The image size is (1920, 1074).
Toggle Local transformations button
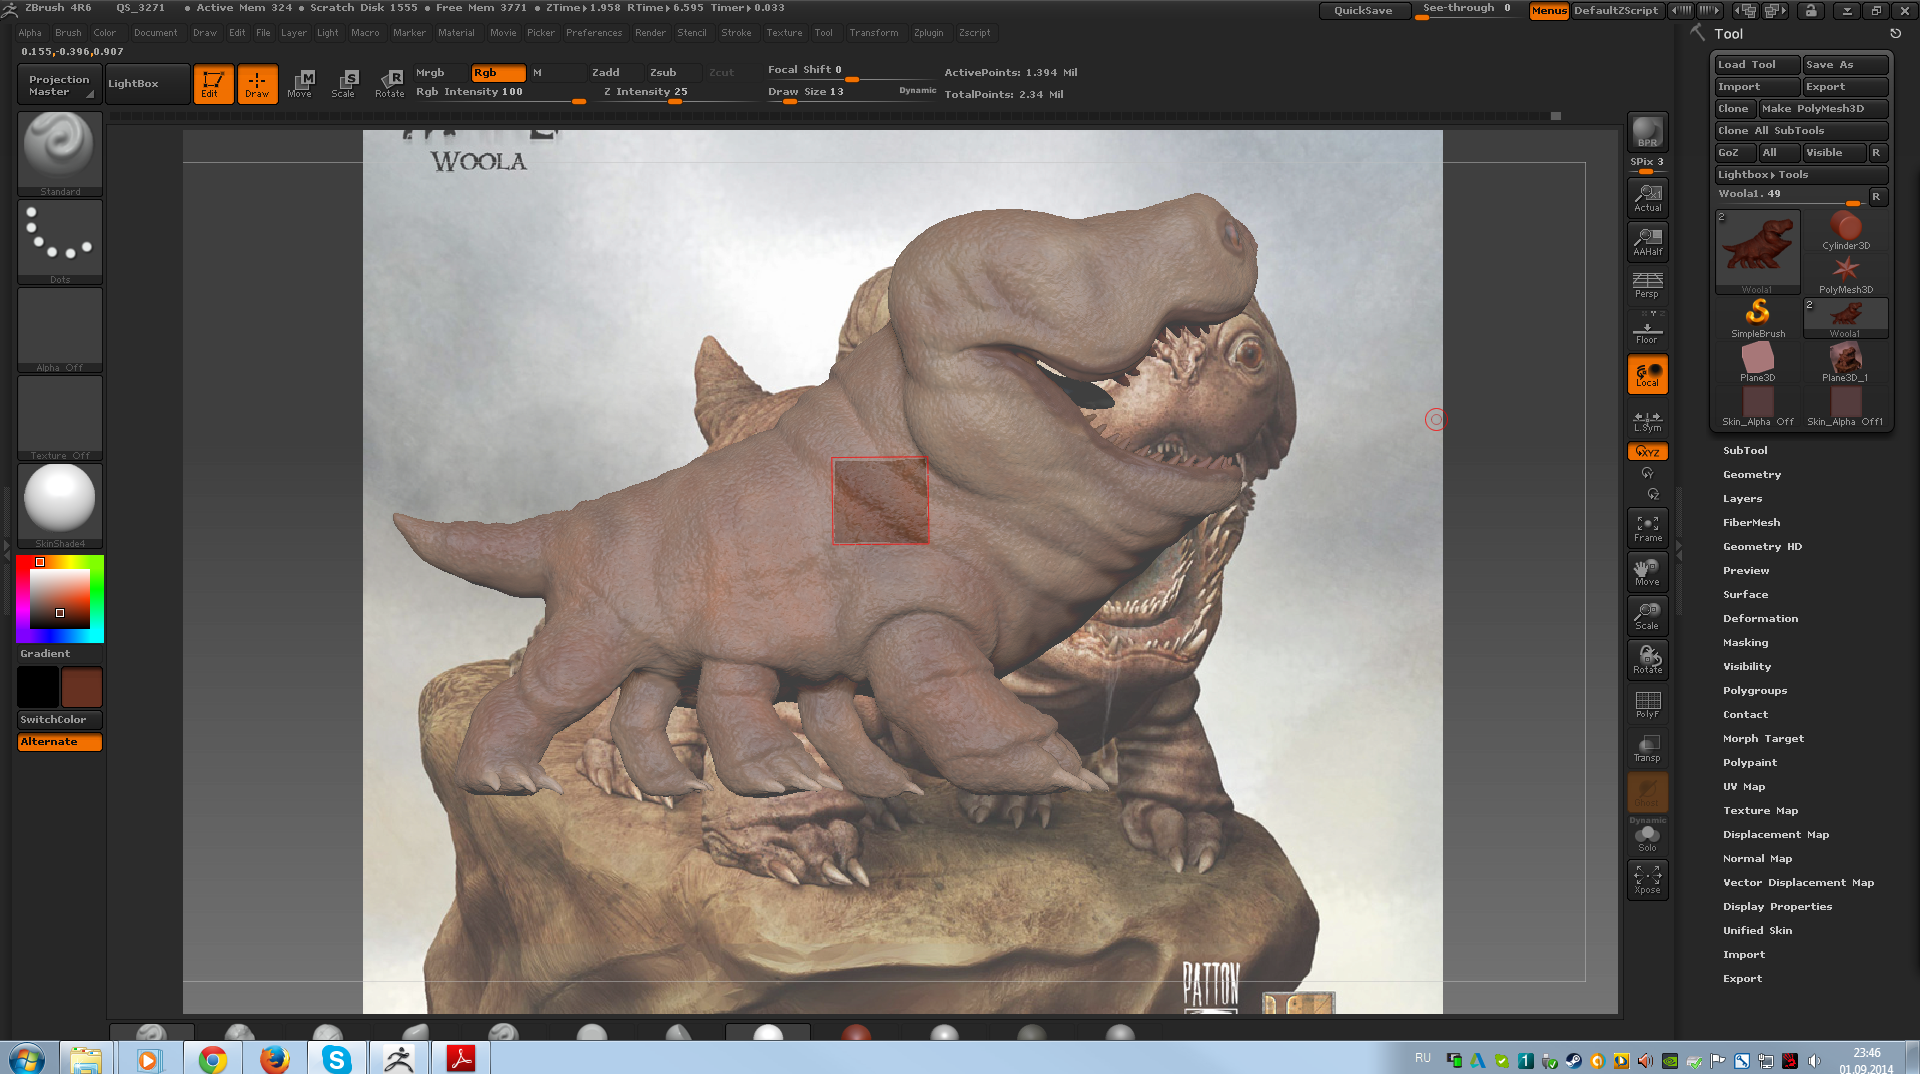point(1647,374)
